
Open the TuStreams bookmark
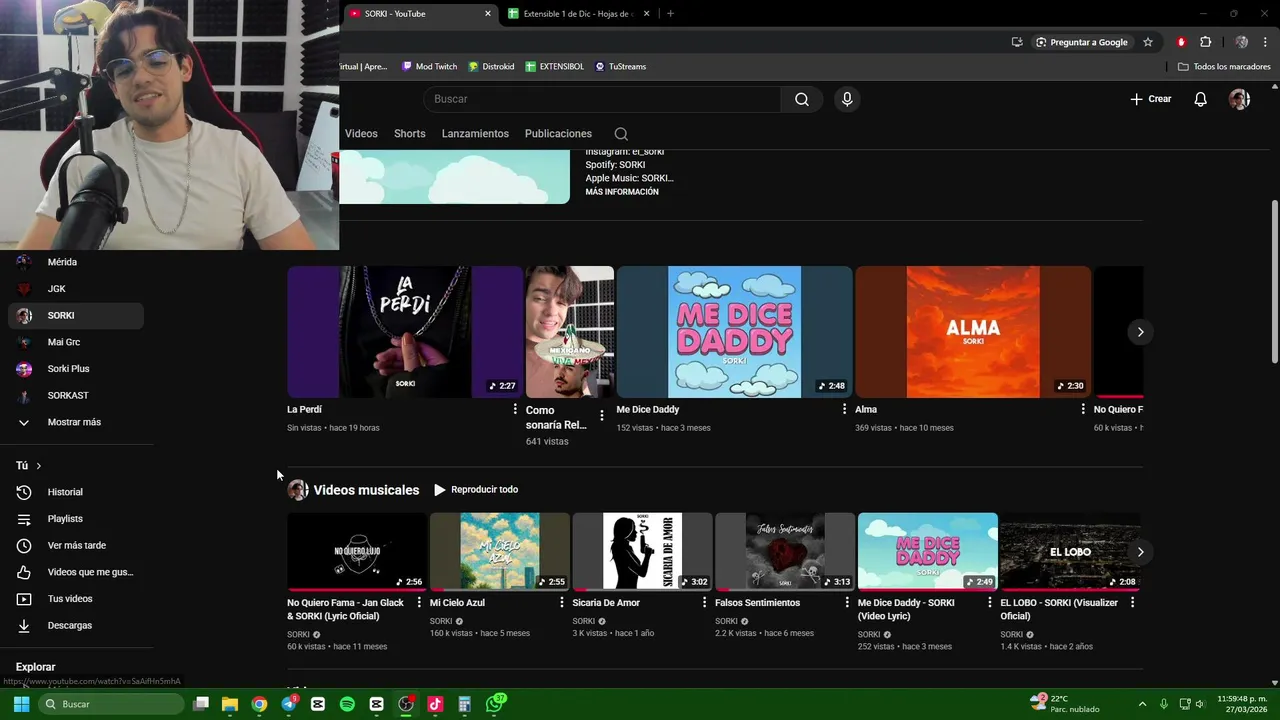(620, 66)
